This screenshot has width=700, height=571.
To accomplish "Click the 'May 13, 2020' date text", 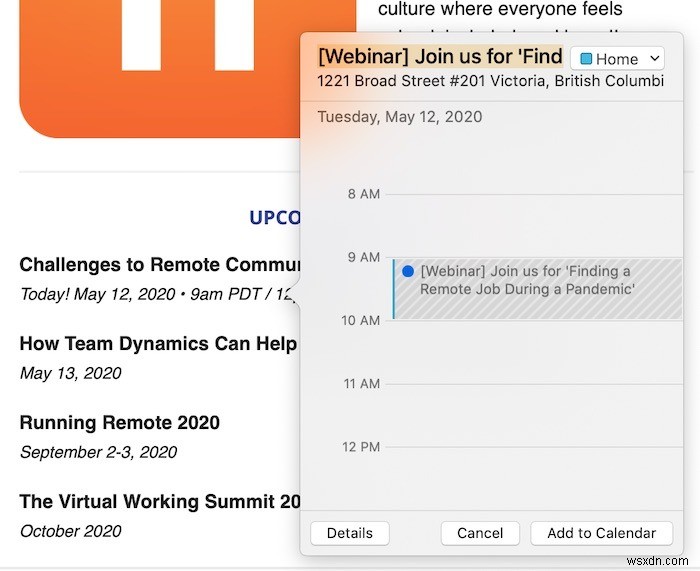I will pos(71,373).
